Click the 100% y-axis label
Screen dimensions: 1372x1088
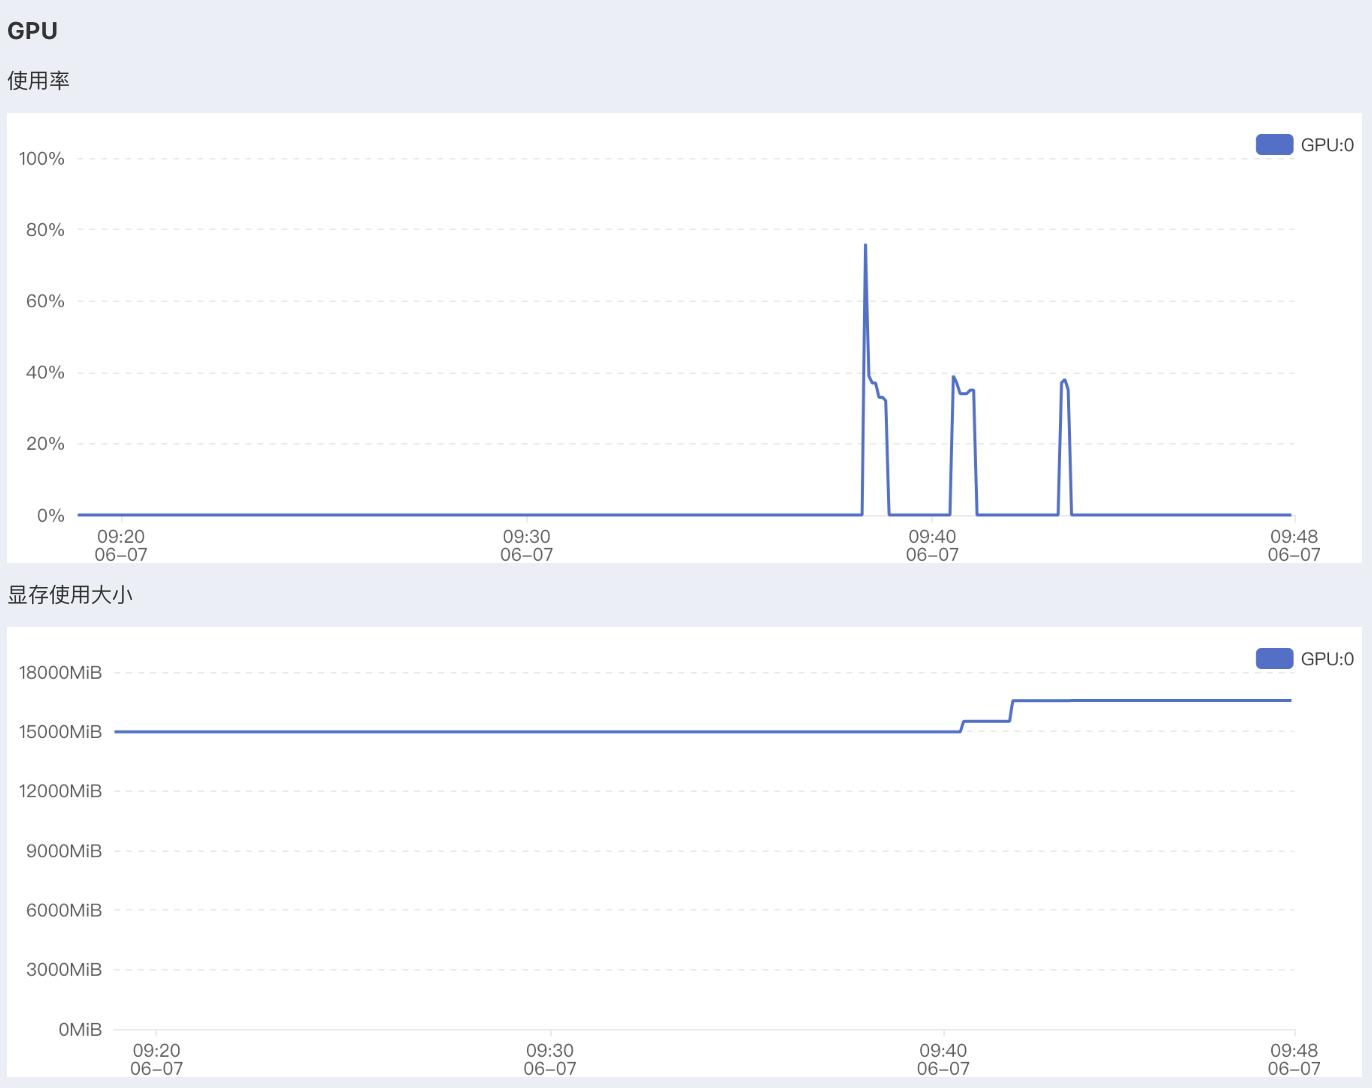(41, 159)
